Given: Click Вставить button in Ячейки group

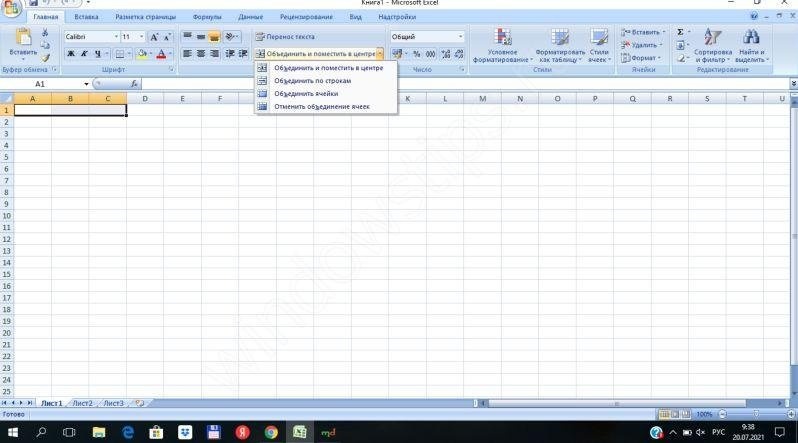Looking at the screenshot, I should tap(643, 32).
